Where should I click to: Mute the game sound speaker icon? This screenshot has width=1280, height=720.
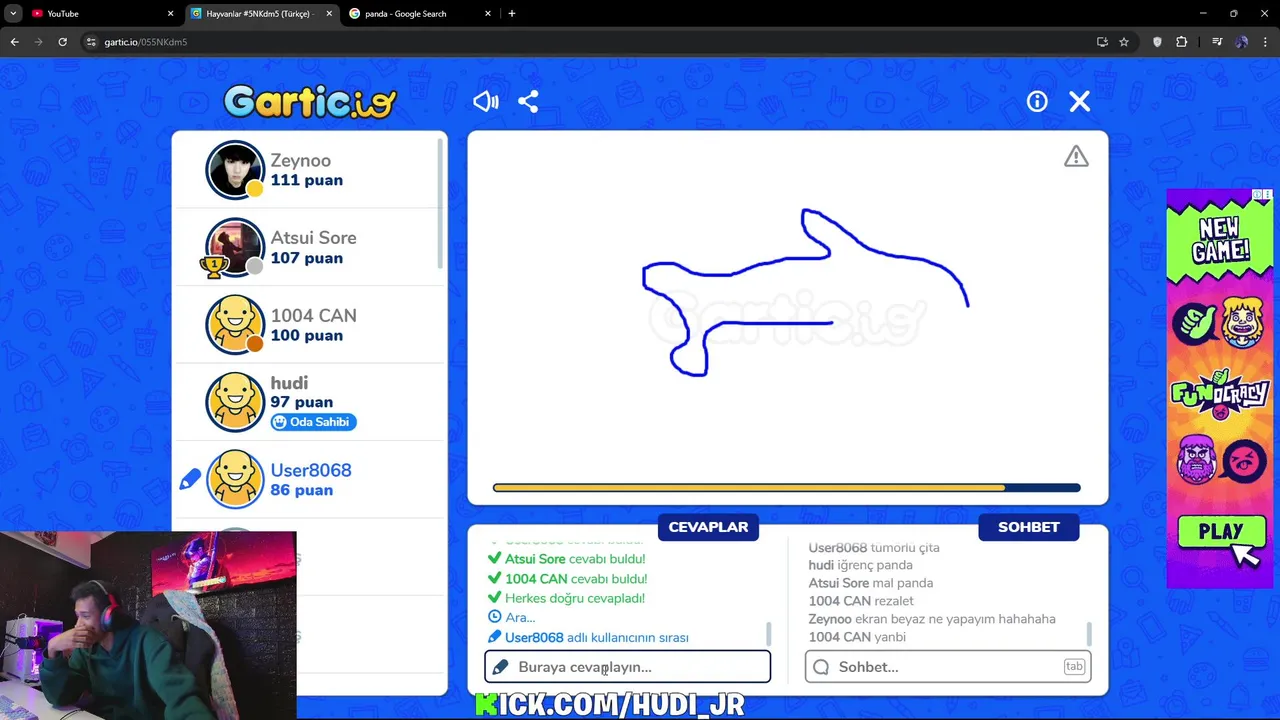[x=486, y=101]
